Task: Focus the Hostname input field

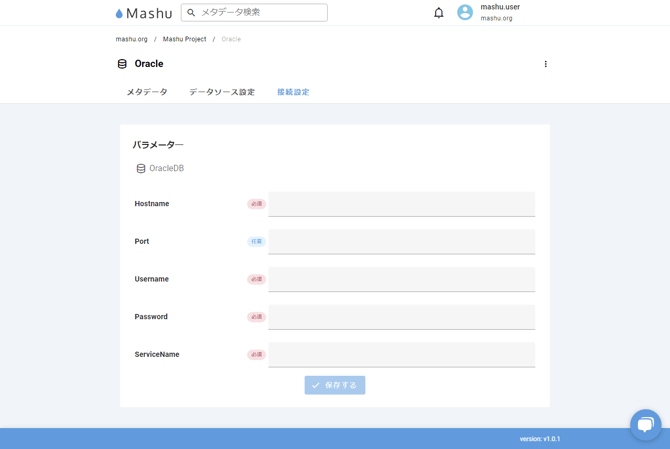Action: (x=401, y=204)
